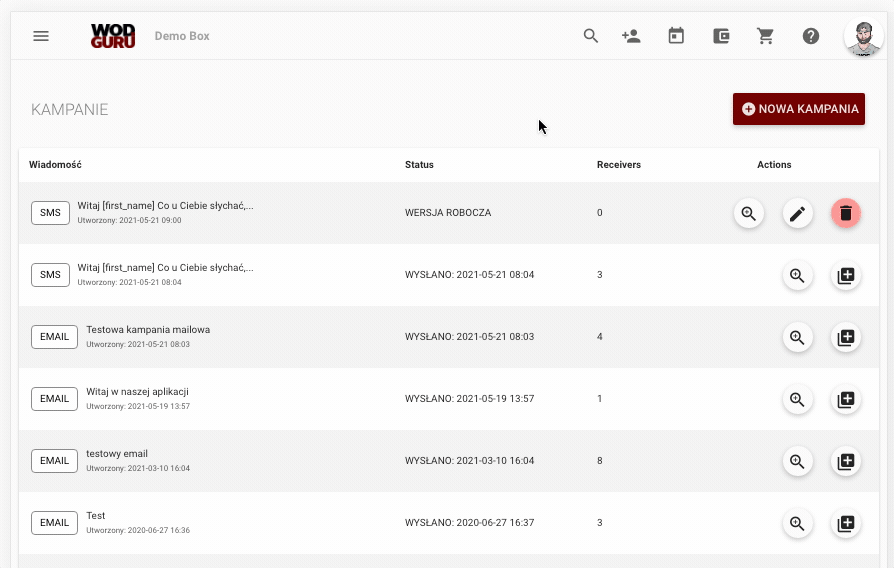Delete the draft SMS campaign with trash icon
The width and height of the screenshot is (894, 568).
pos(846,213)
